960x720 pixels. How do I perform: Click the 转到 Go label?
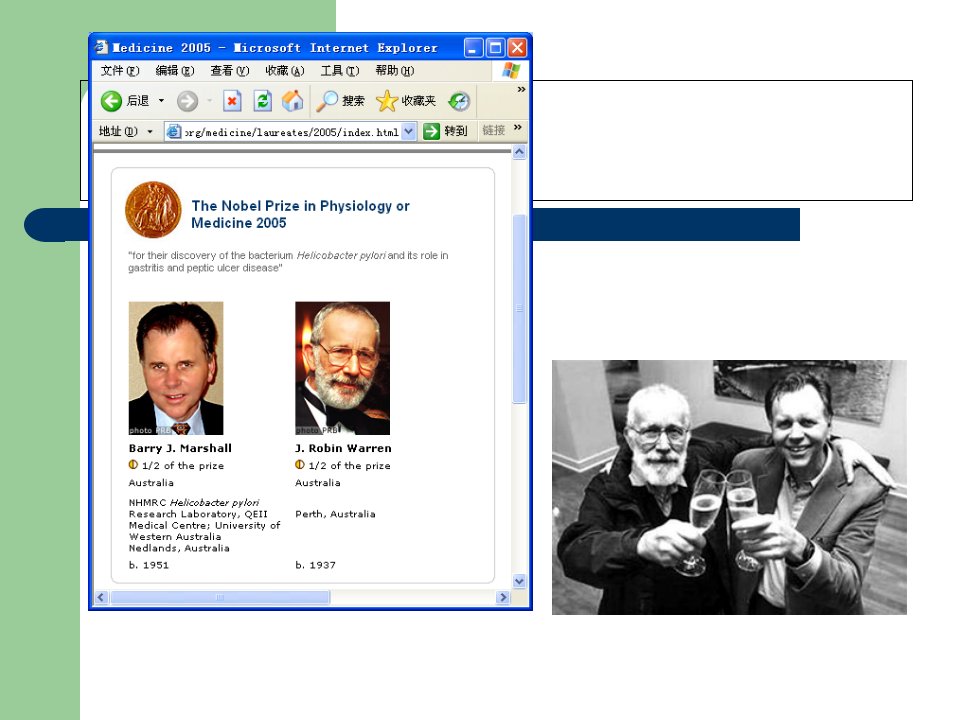[x=456, y=131]
